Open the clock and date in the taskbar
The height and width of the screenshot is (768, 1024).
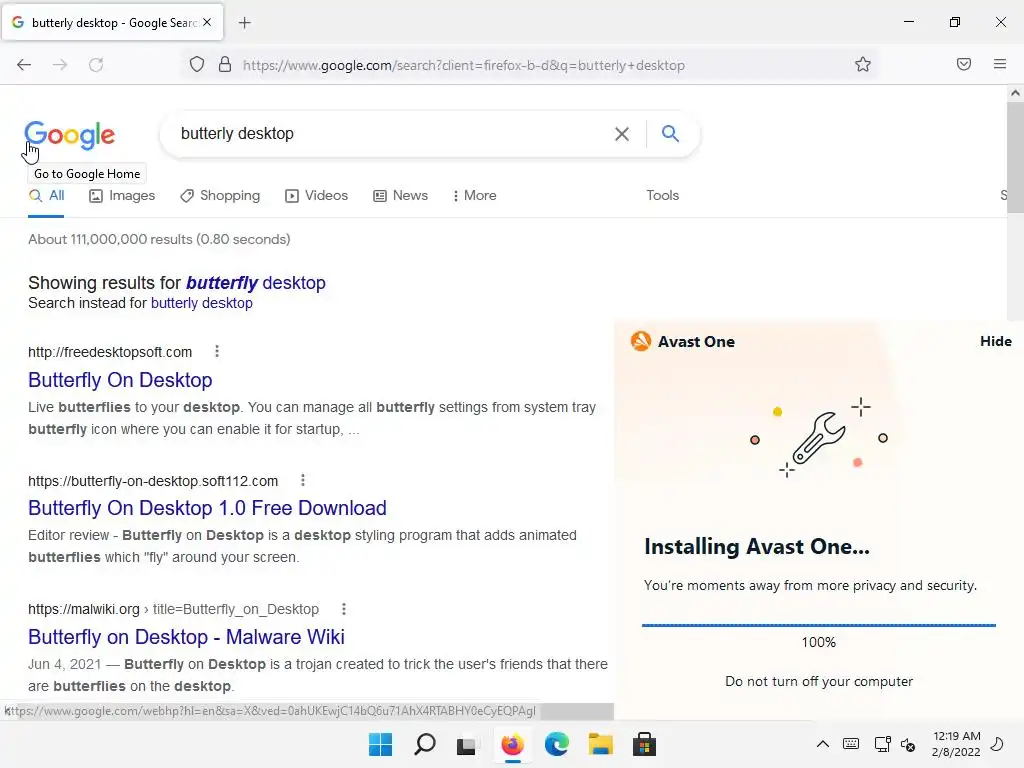pyautogui.click(x=956, y=744)
